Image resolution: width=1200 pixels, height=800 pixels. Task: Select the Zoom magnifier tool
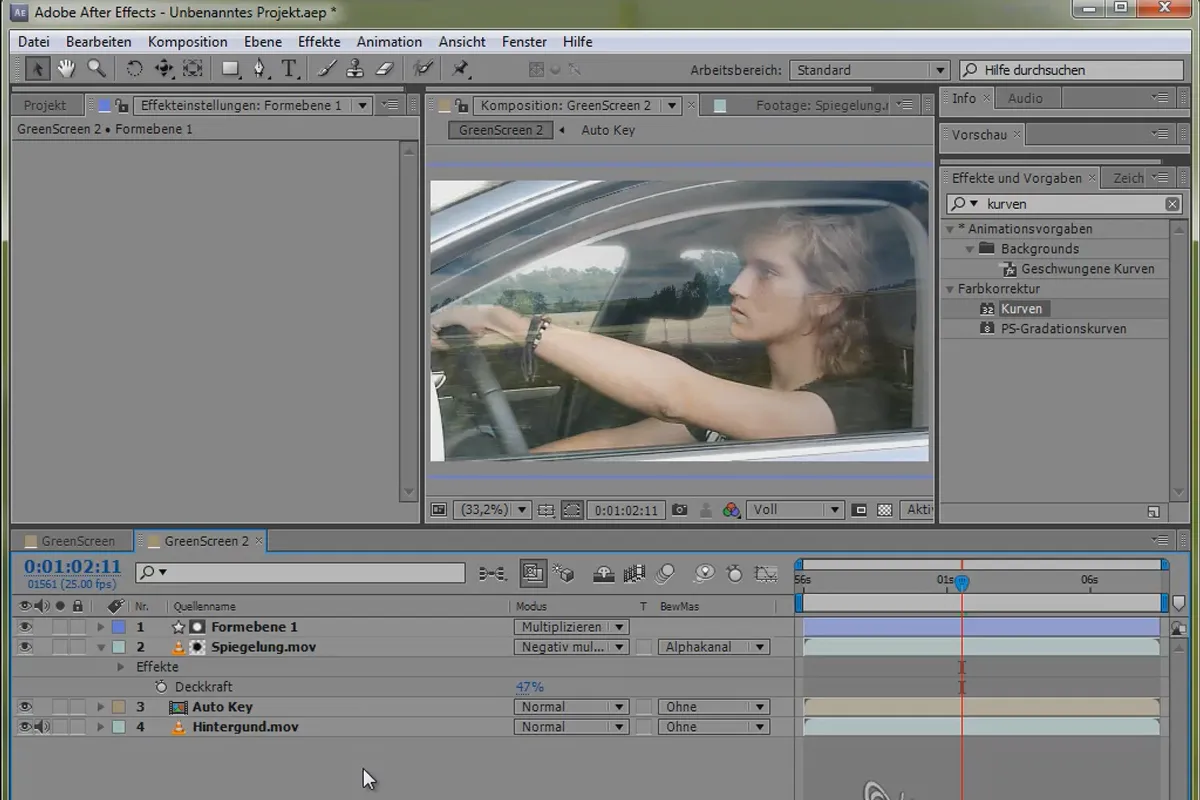point(96,68)
